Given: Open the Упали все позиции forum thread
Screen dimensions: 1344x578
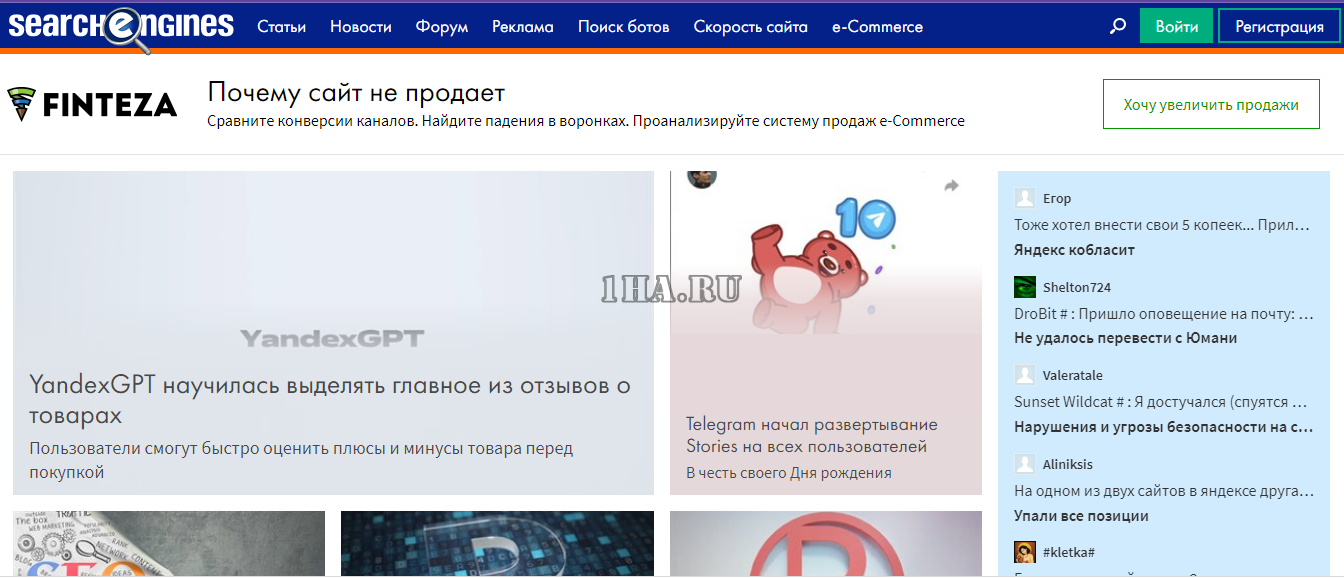Looking at the screenshot, I should click(x=1081, y=516).
